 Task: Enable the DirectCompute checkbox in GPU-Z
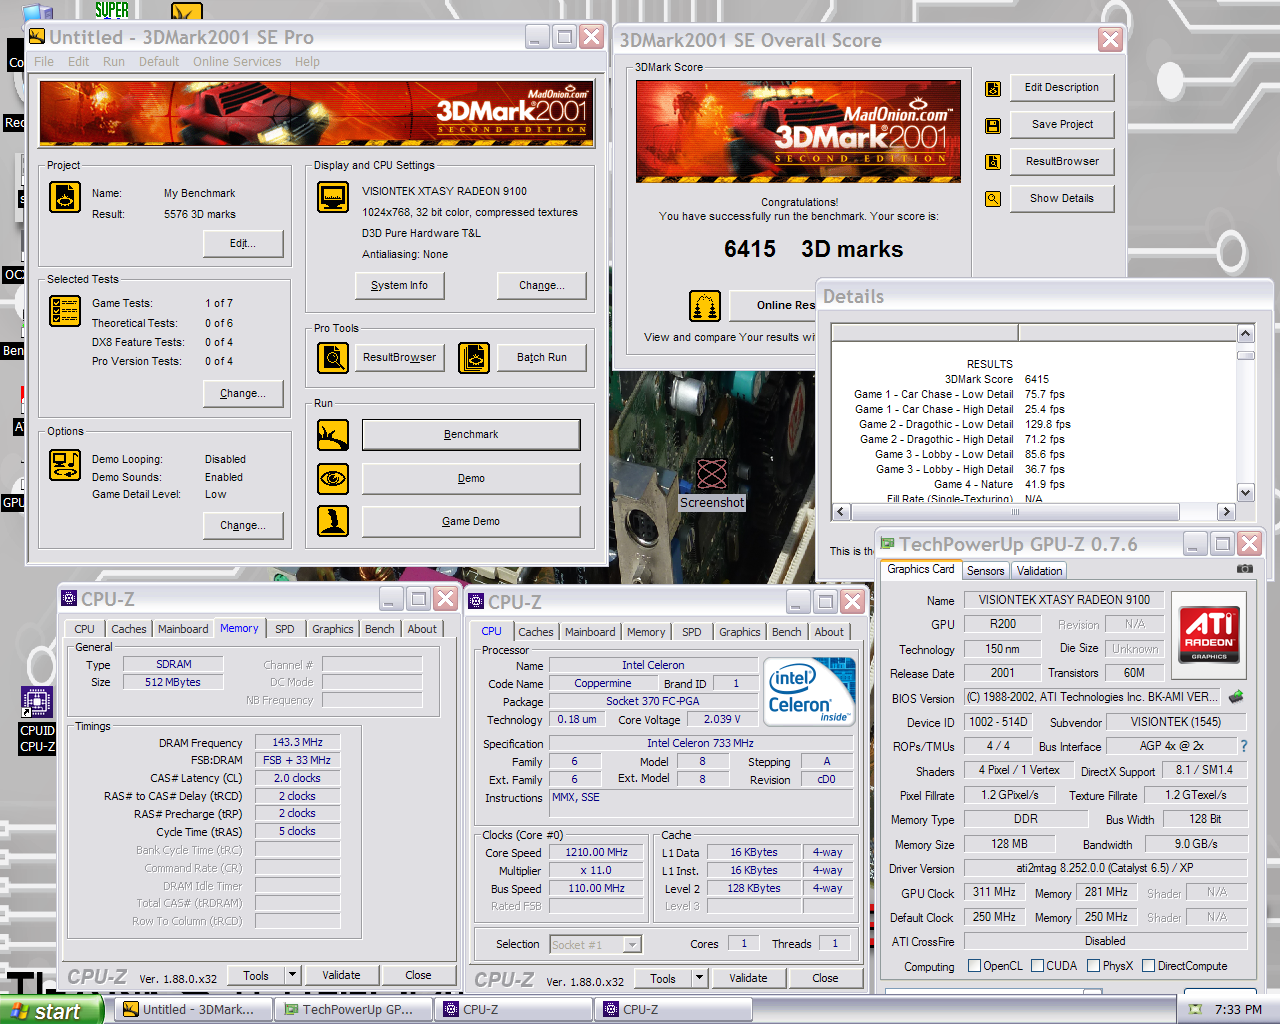tap(1149, 966)
